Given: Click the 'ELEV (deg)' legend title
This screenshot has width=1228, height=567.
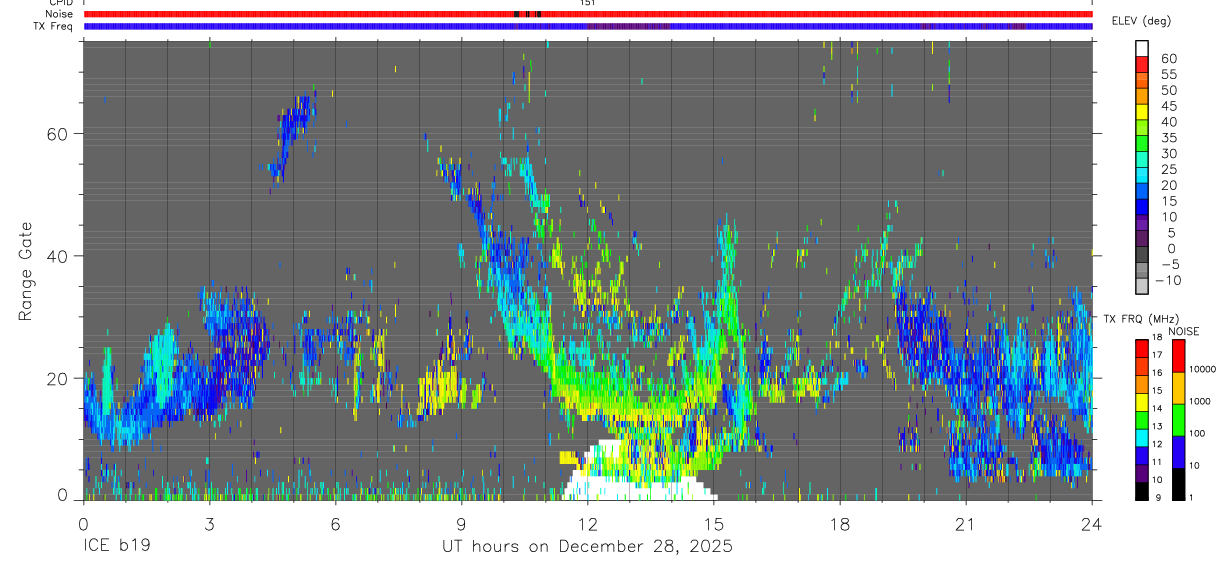Looking at the screenshot, I should tap(1143, 20).
